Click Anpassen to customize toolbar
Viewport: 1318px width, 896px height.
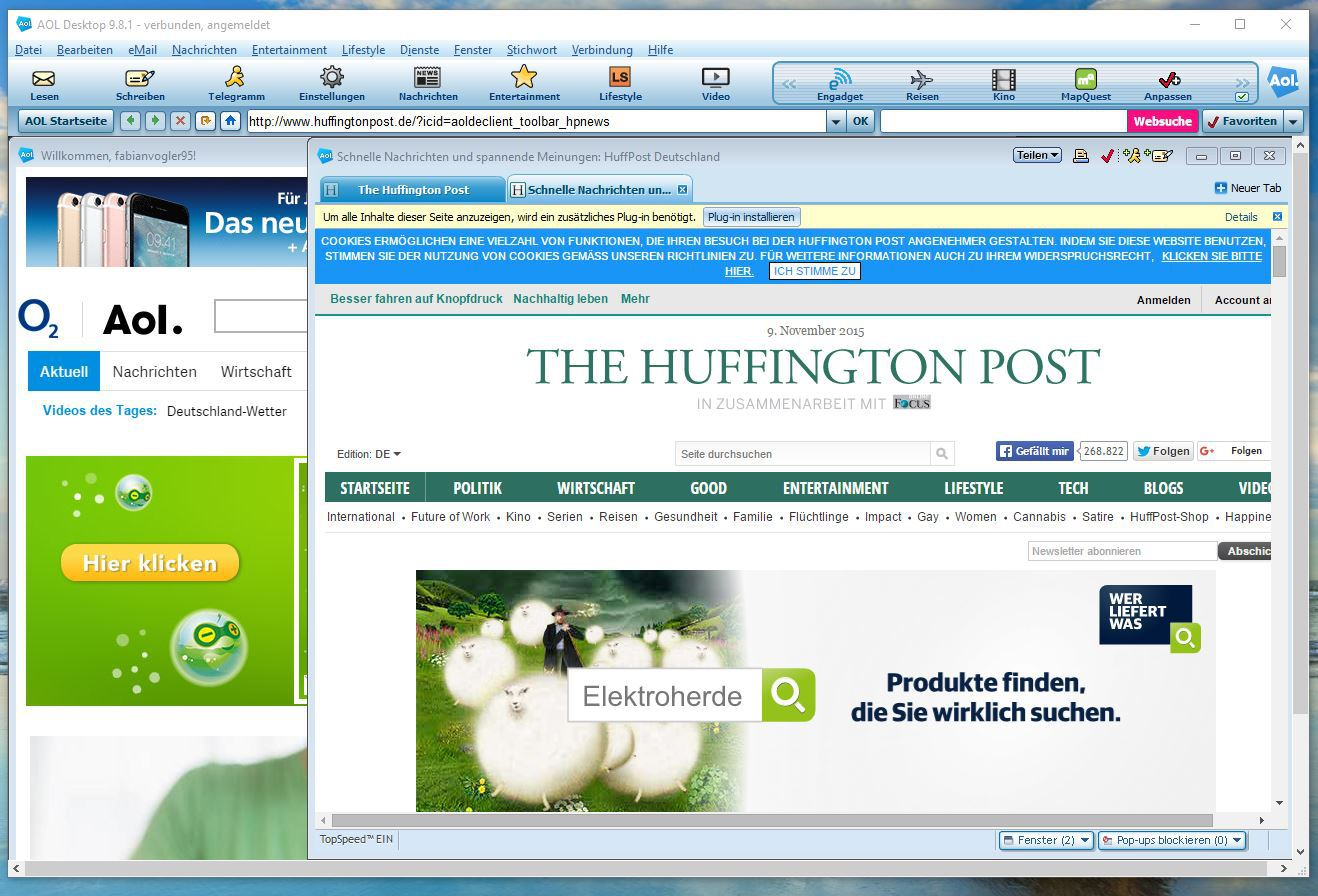coord(1168,85)
